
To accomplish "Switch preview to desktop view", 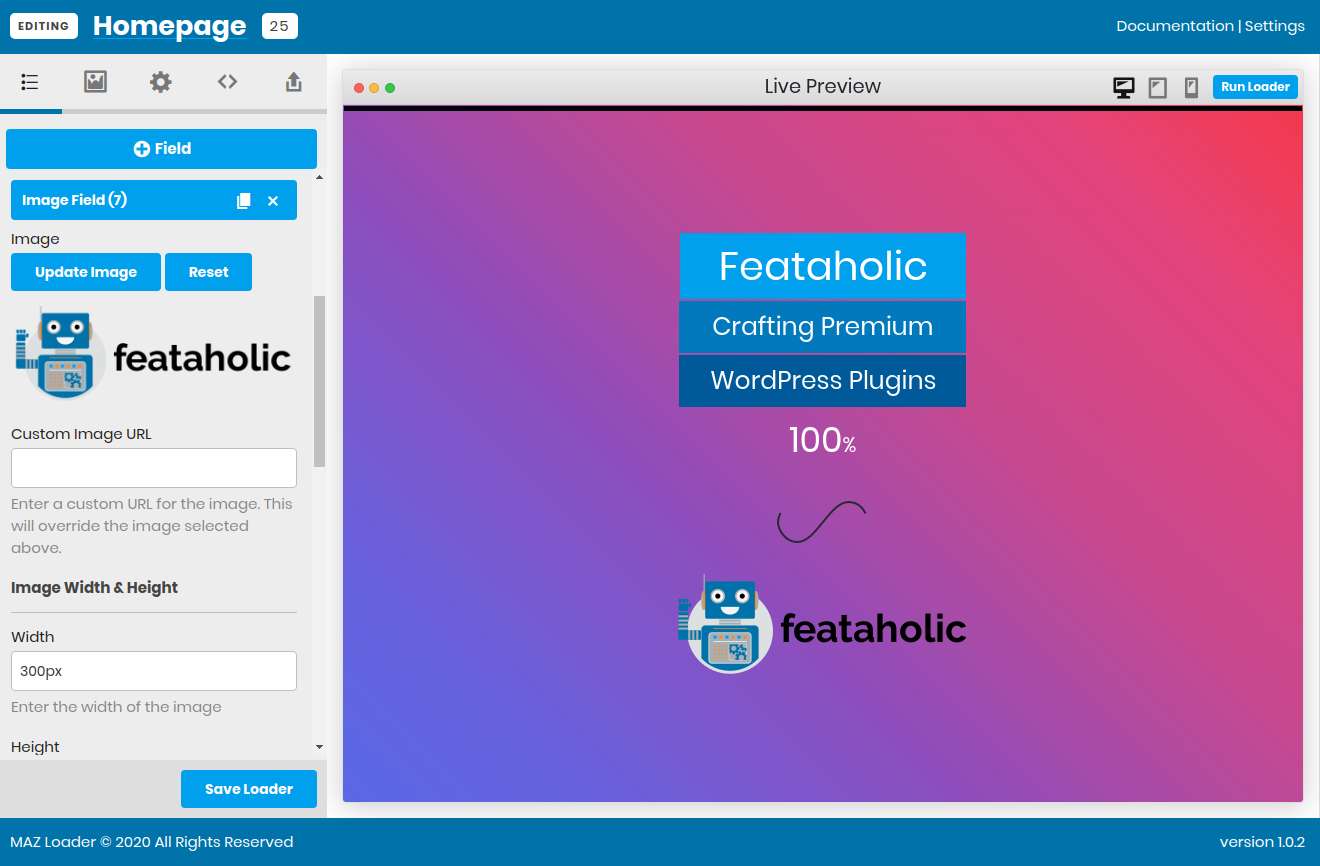I will [x=1124, y=87].
